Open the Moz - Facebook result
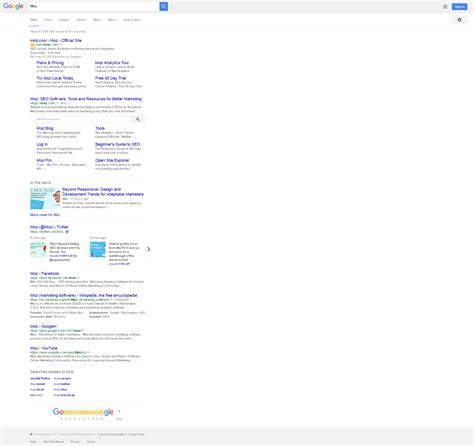 click(x=44, y=273)
